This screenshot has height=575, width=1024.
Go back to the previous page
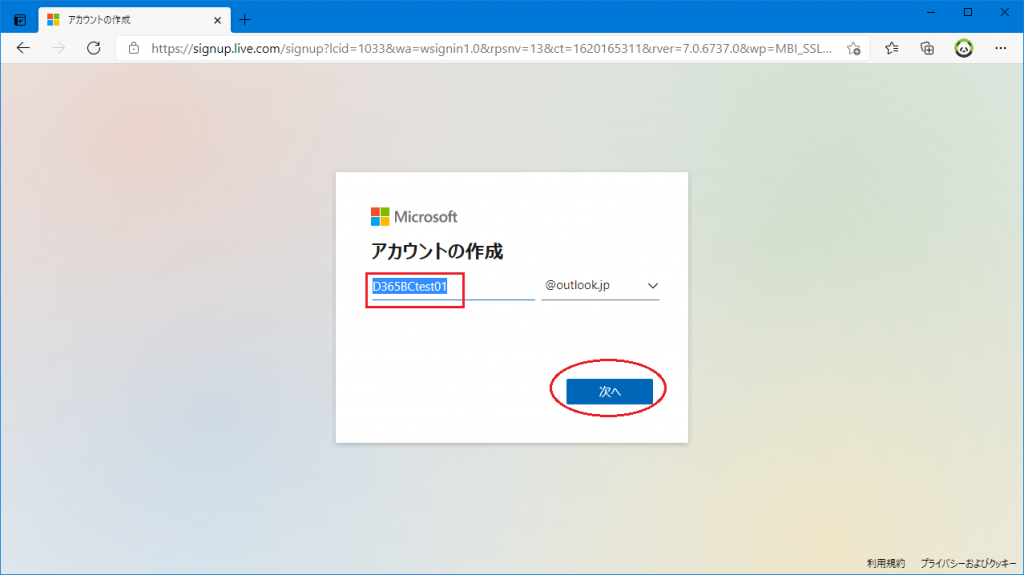click(x=24, y=48)
